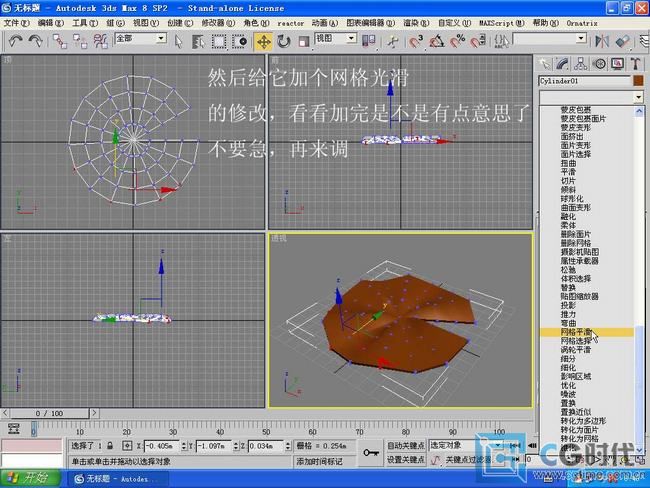The width and height of the screenshot is (650, 488).
Task: Click the orange object color swatch
Action: (x=638, y=80)
